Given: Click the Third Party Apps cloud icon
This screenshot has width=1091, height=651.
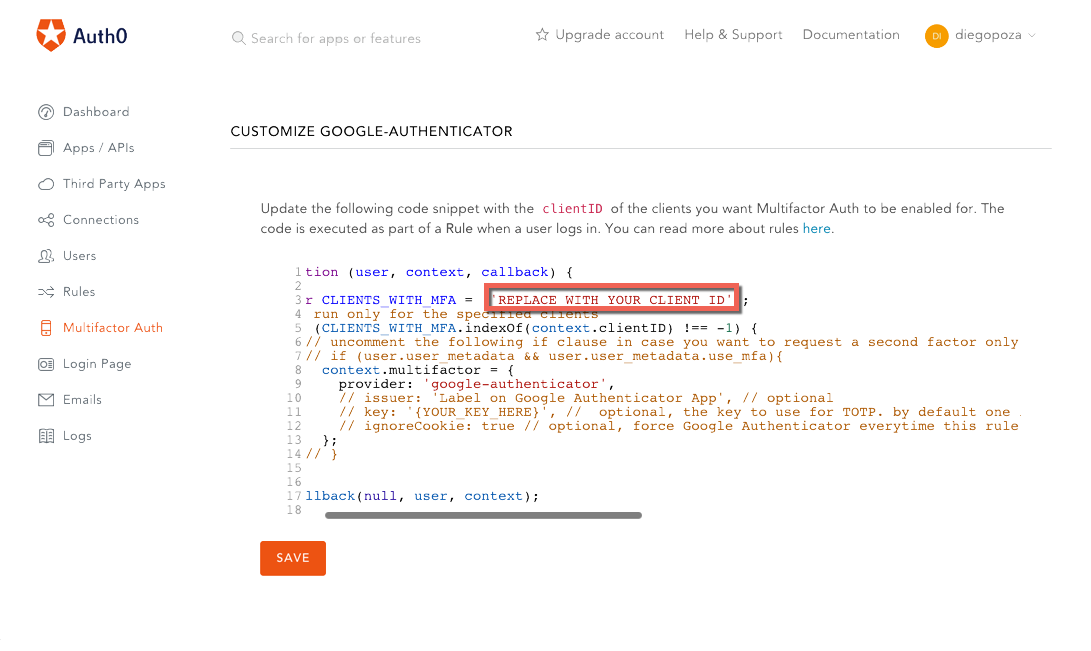Looking at the screenshot, I should point(46,184).
